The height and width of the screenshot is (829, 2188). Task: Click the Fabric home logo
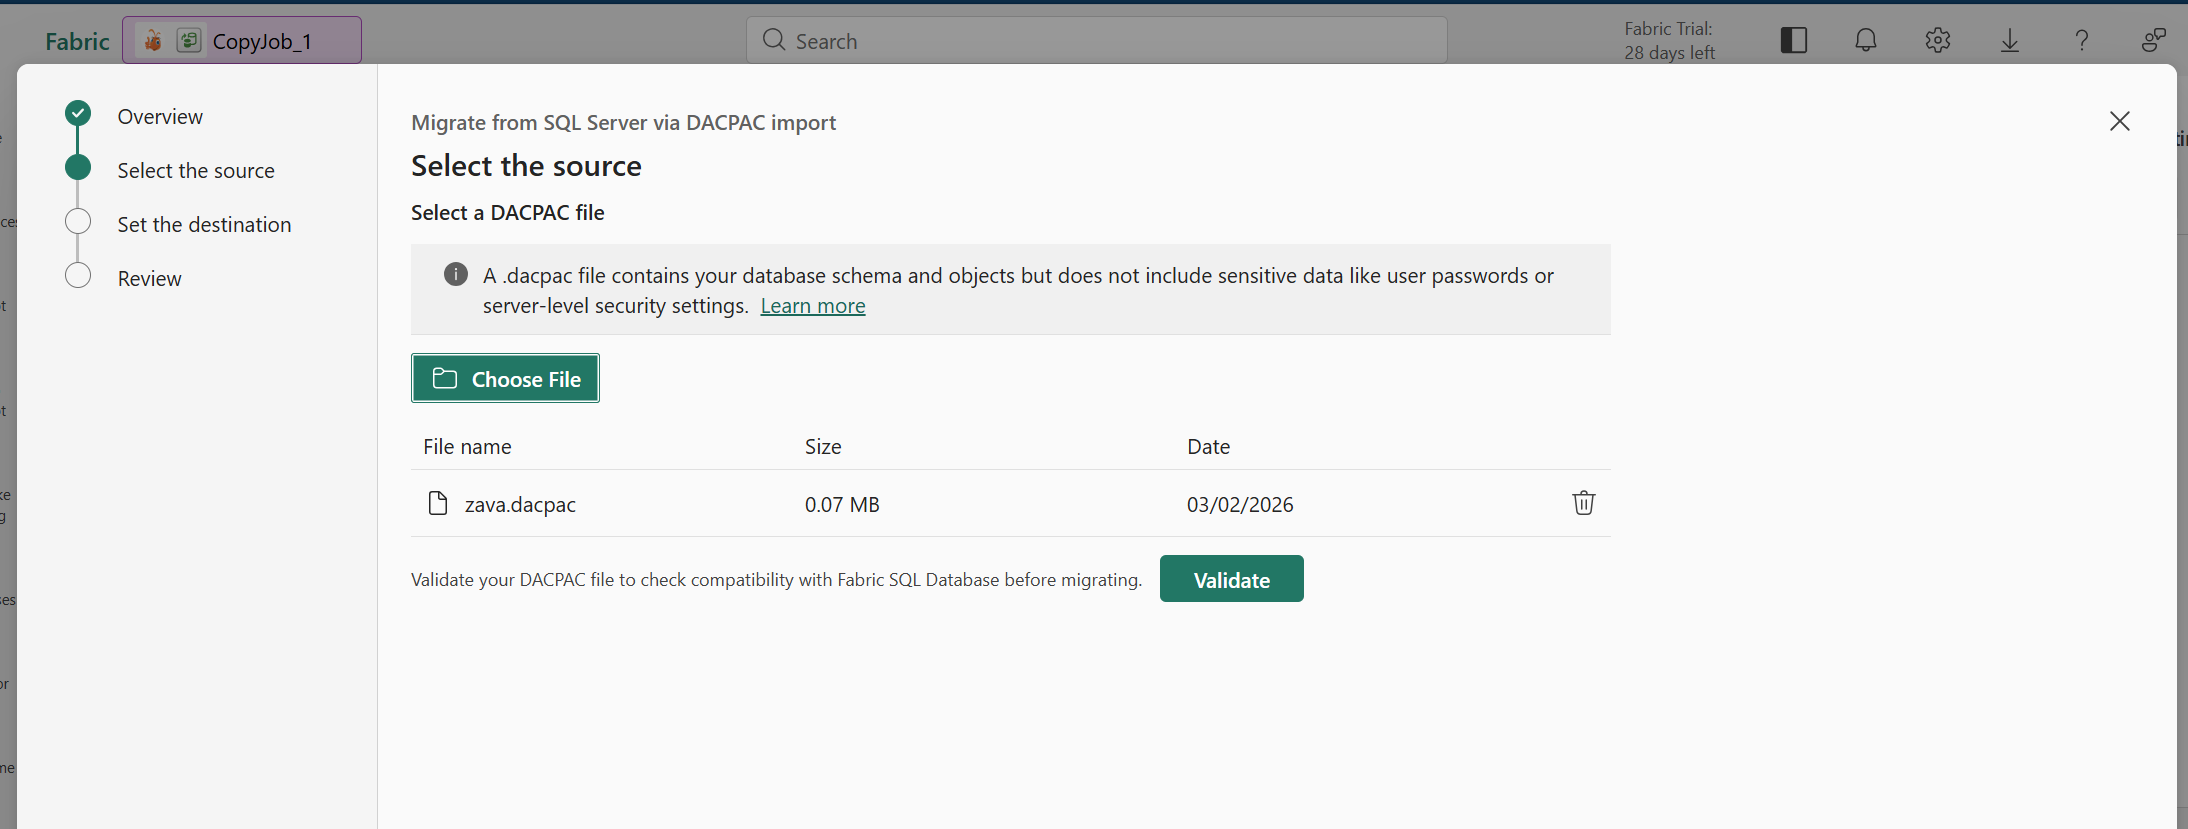77,41
